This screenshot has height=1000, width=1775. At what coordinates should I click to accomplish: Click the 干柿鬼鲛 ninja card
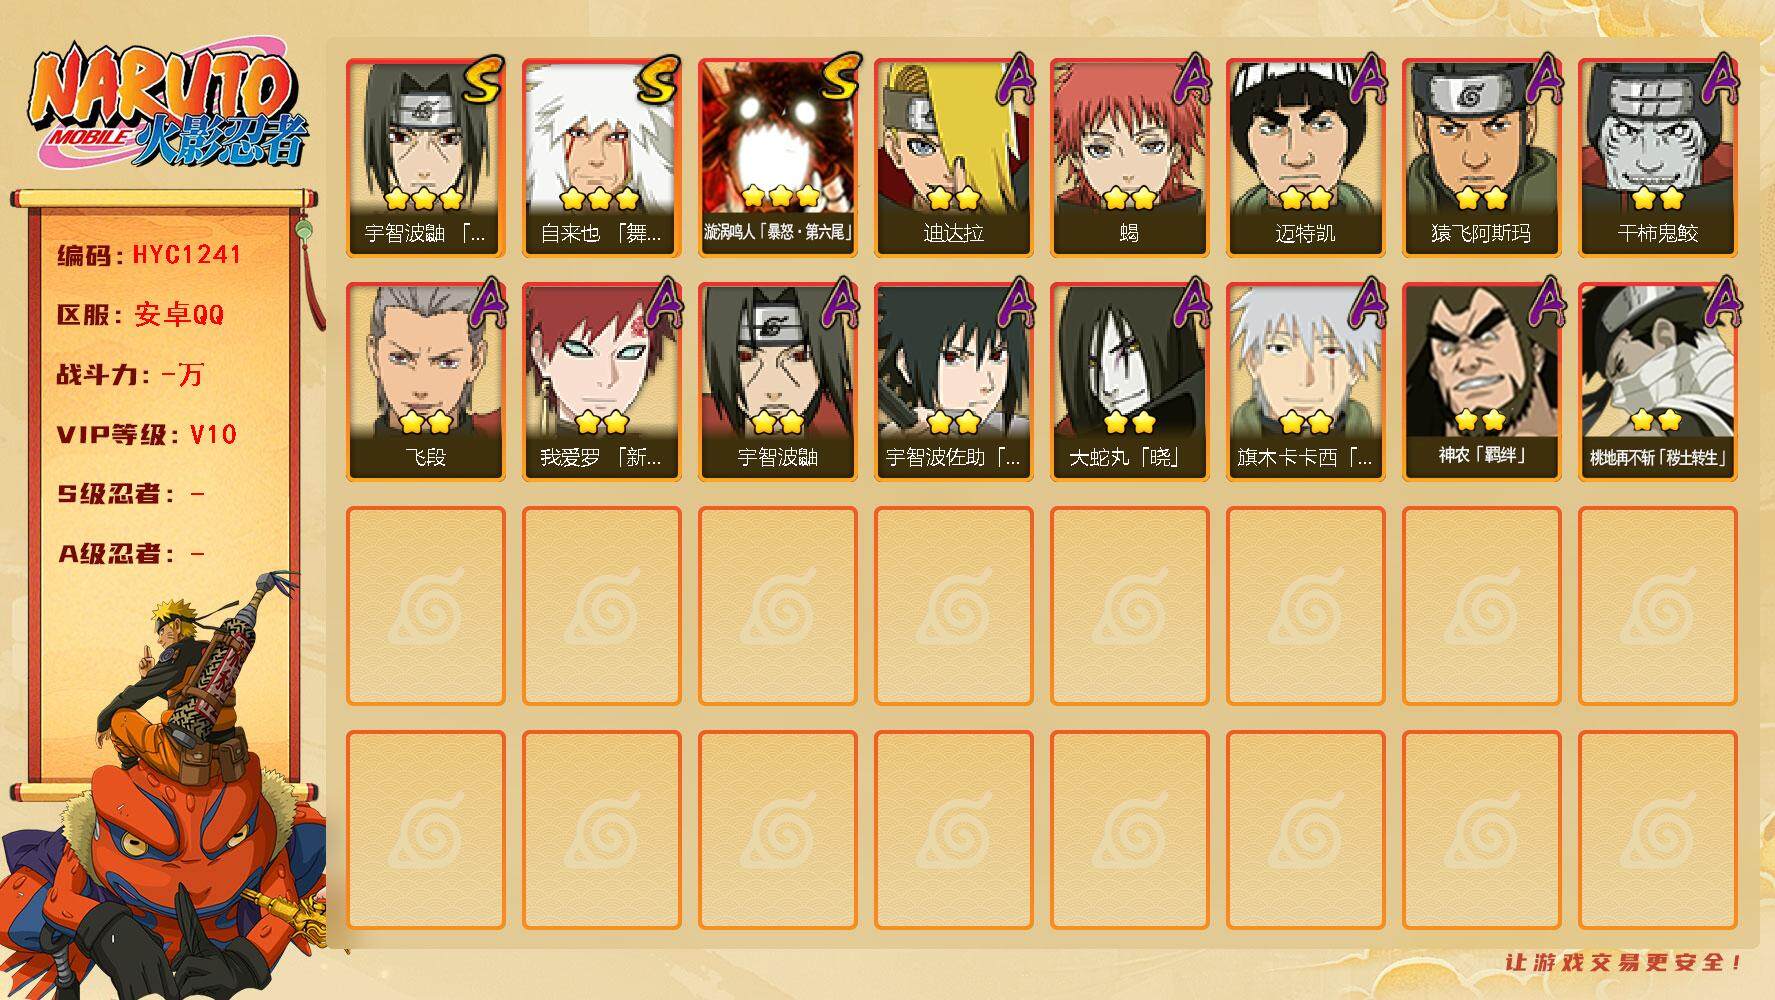(x=1657, y=158)
